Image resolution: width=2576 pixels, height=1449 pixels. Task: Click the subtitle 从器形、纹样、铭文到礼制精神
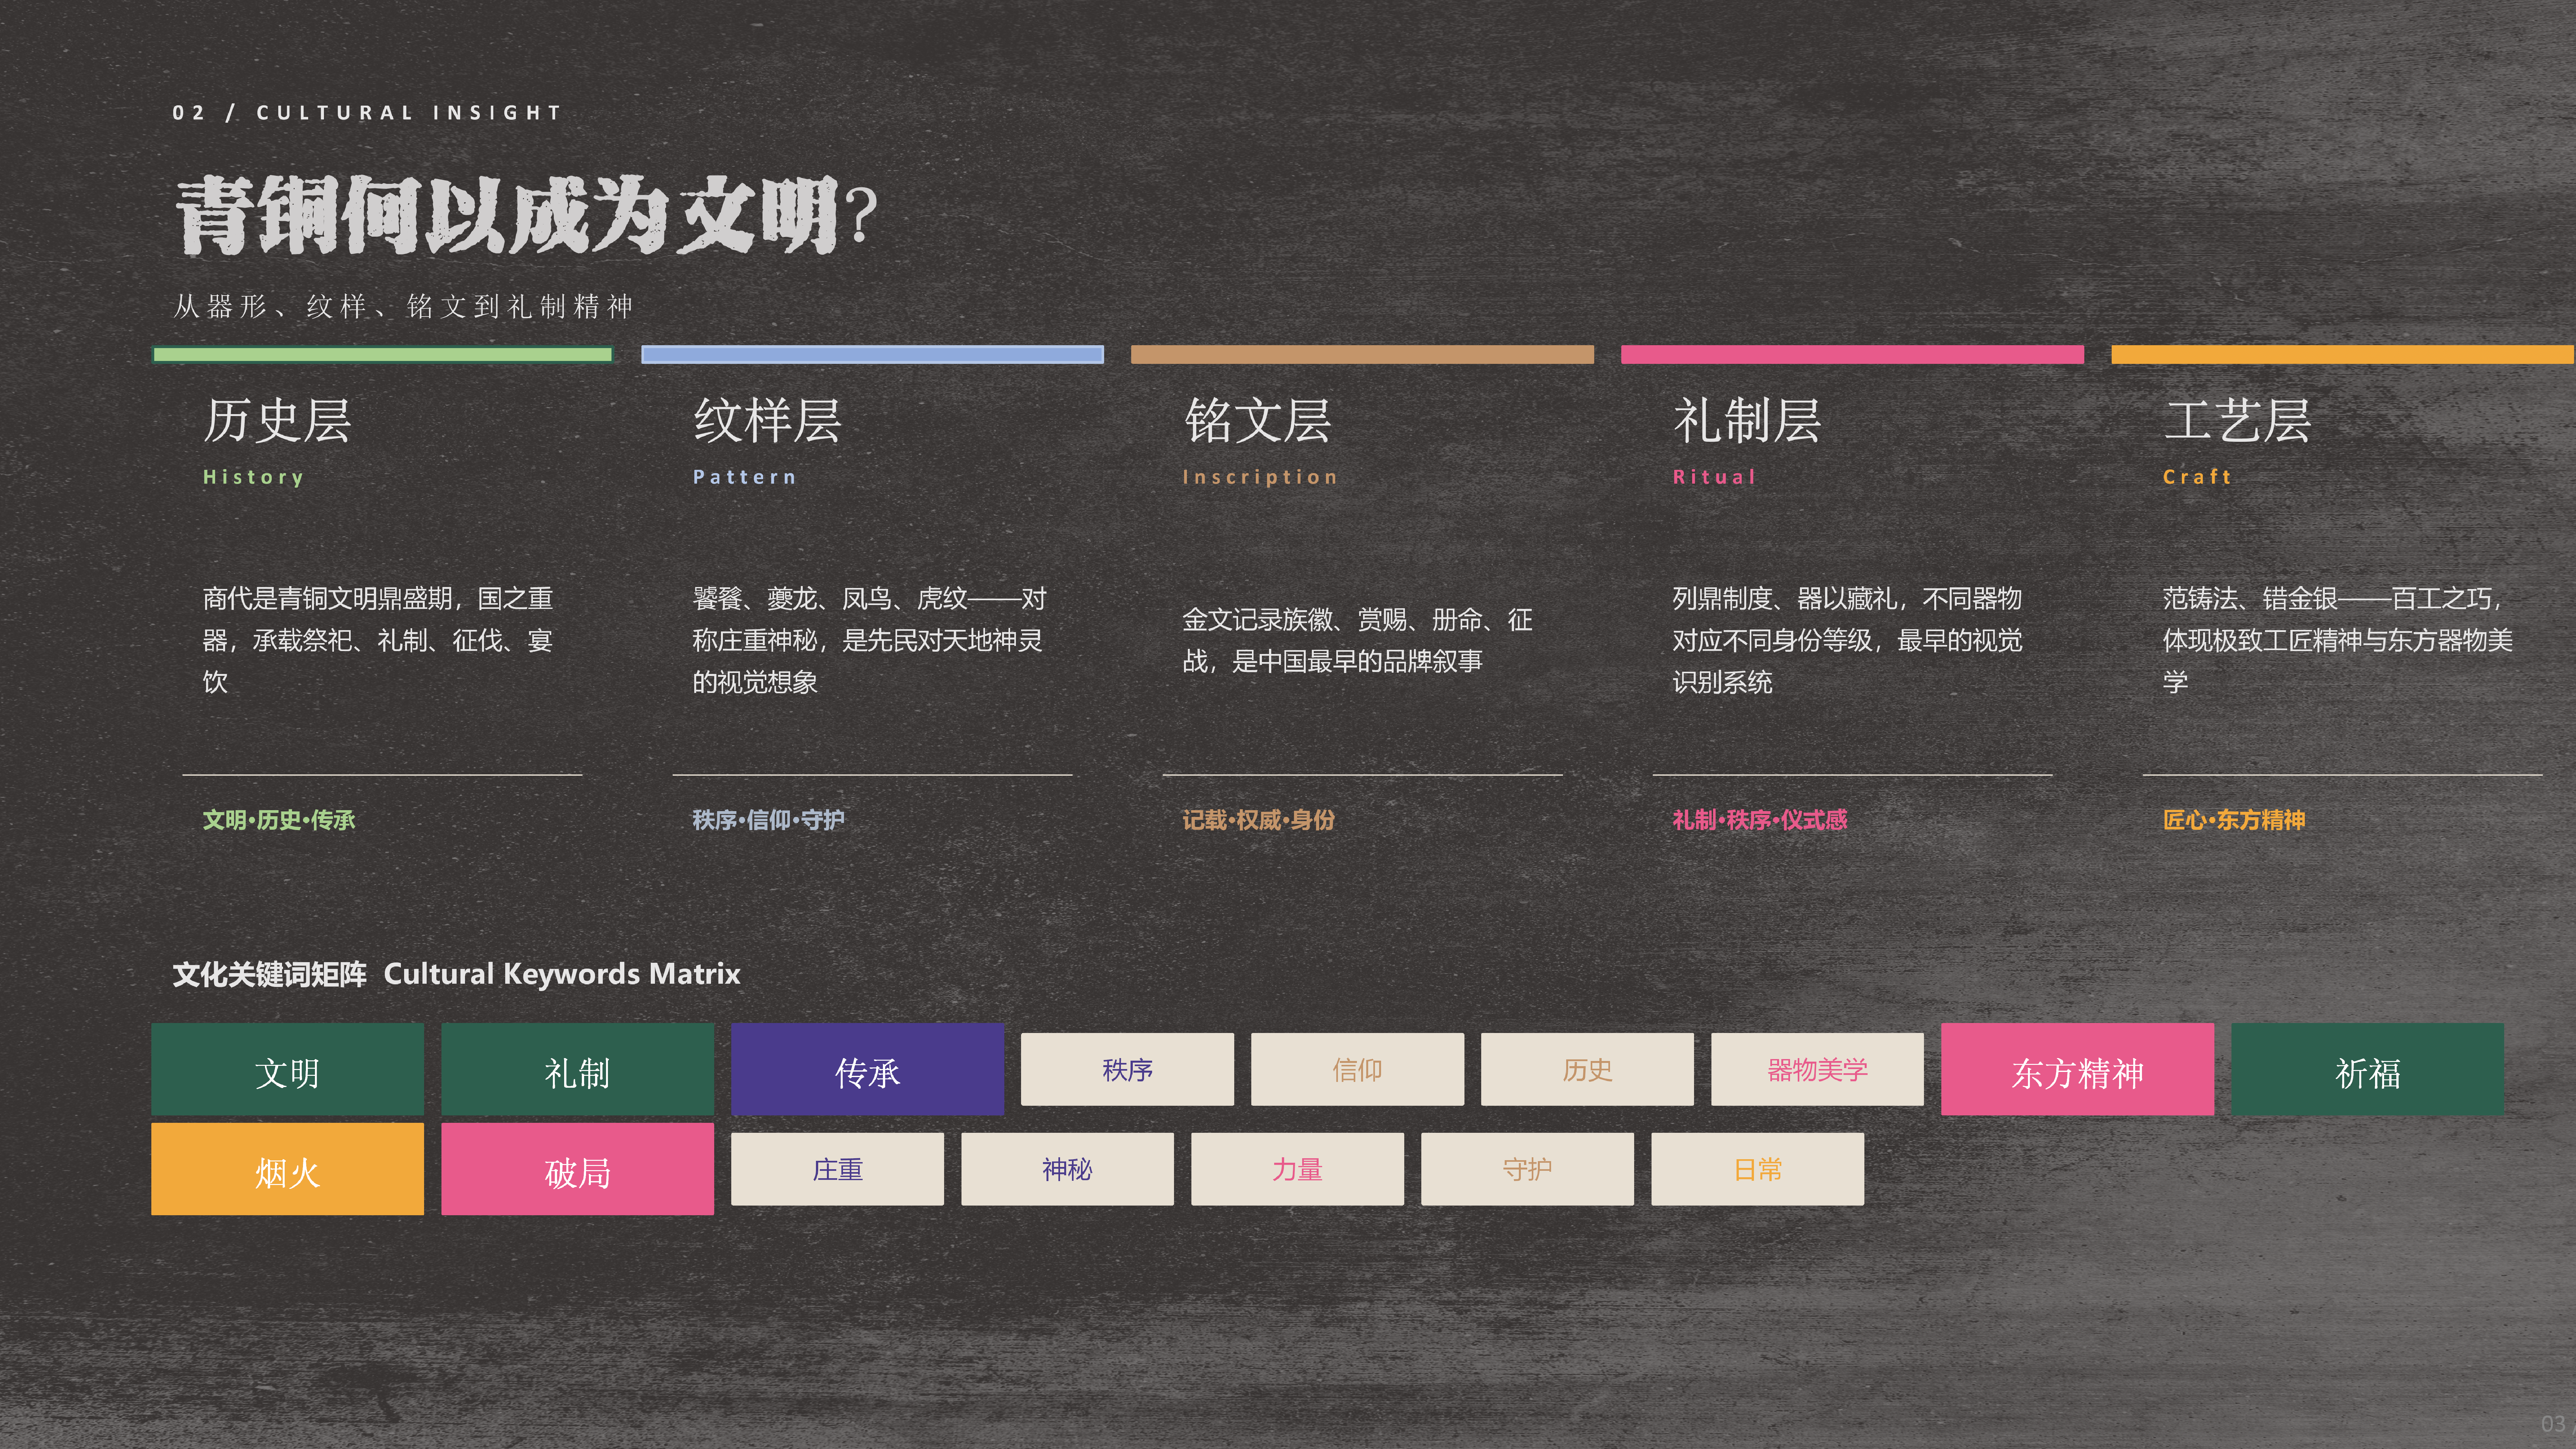pyautogui.click(x=404, y=306)
